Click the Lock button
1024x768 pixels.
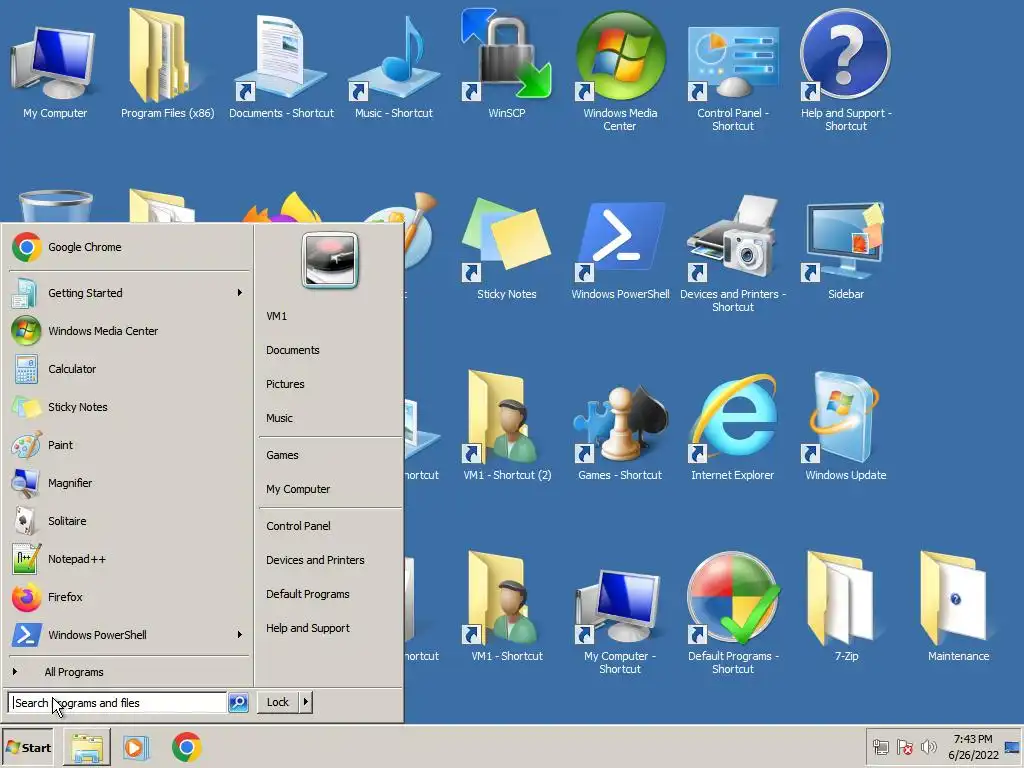point(278,702)
